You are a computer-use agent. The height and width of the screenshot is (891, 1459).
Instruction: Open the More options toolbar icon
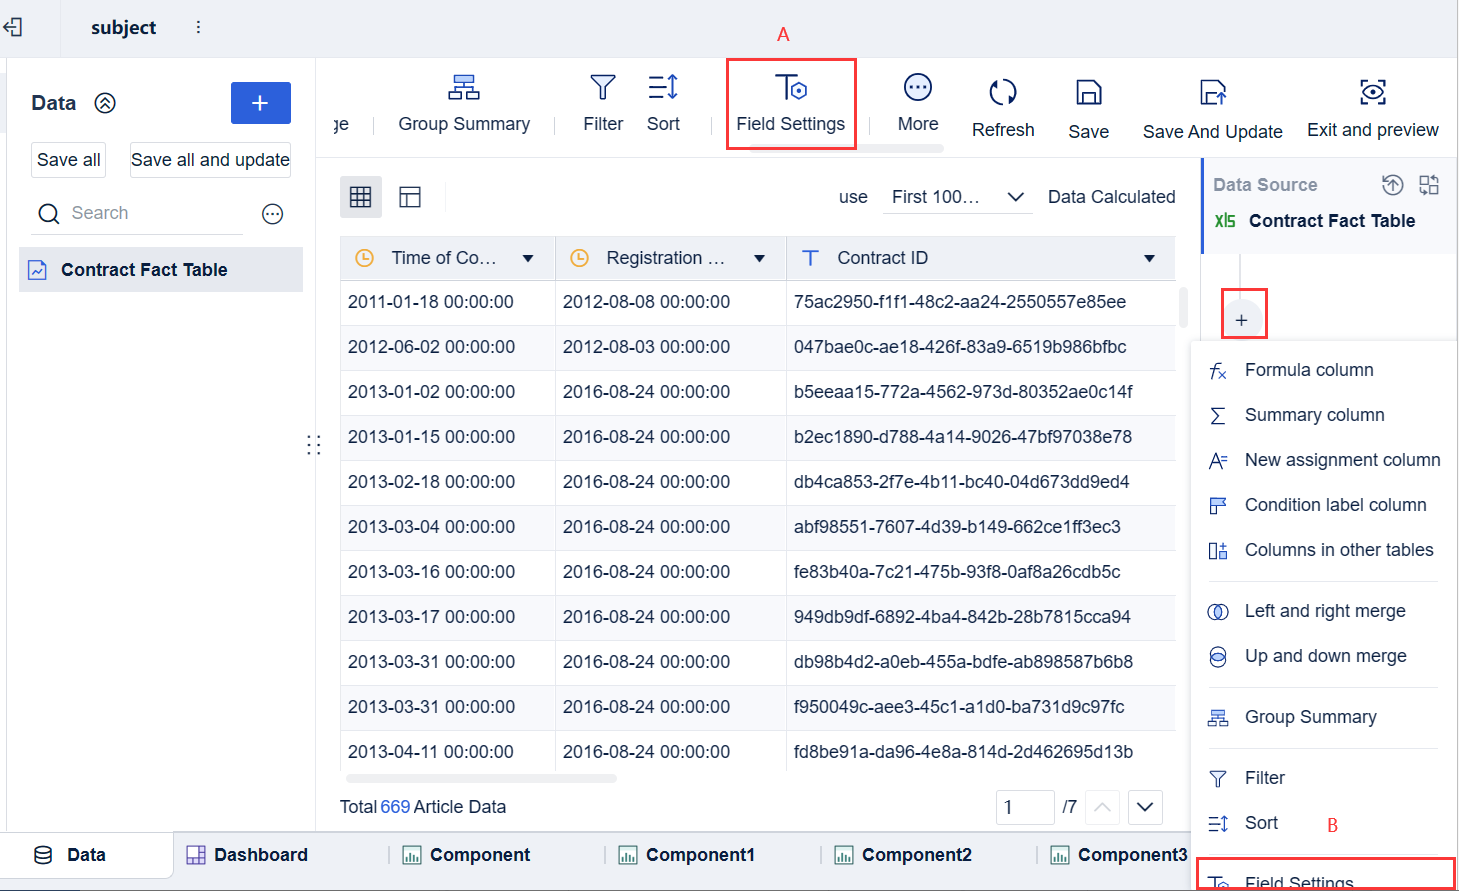tap(917, 103)
